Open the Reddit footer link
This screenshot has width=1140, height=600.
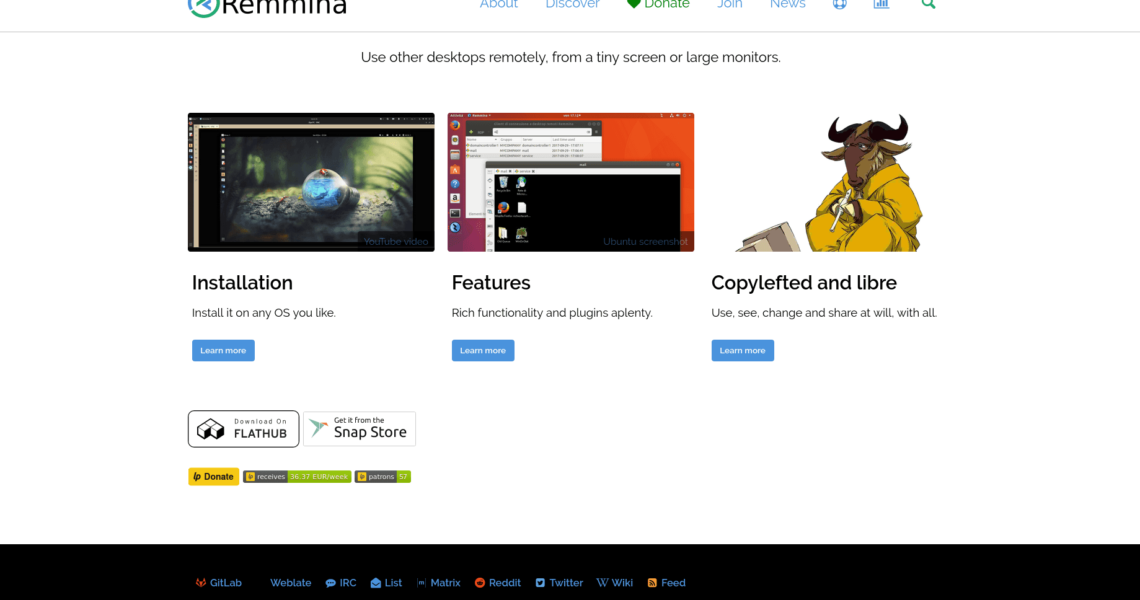(497, 583)
